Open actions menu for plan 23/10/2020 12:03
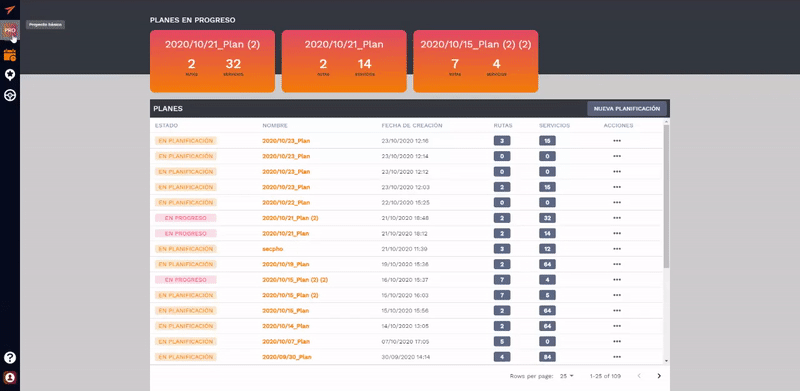Image resolution: width=800 pixels, height=391 pixels. click(x=617, y=187)
